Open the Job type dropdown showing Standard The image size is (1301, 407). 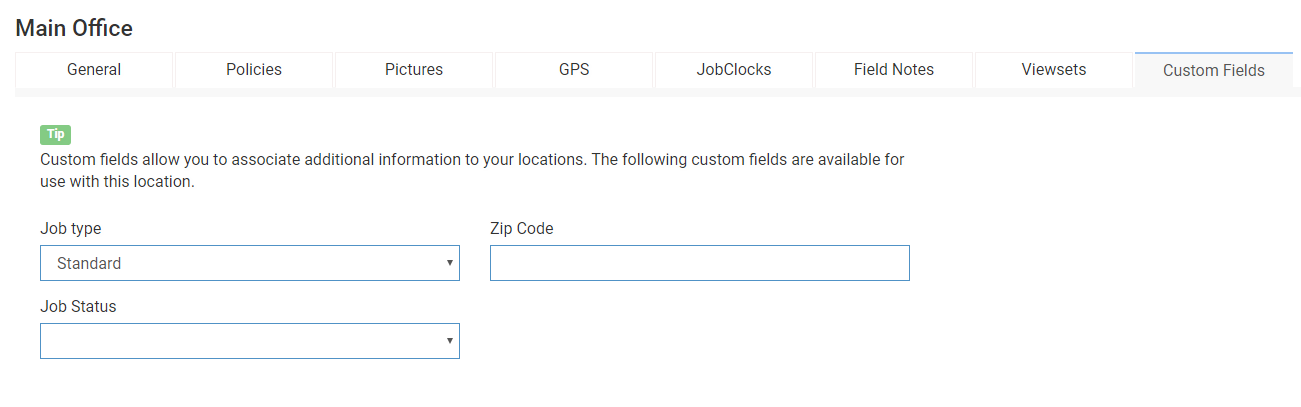pyautogui.click(x=250, y=263)
